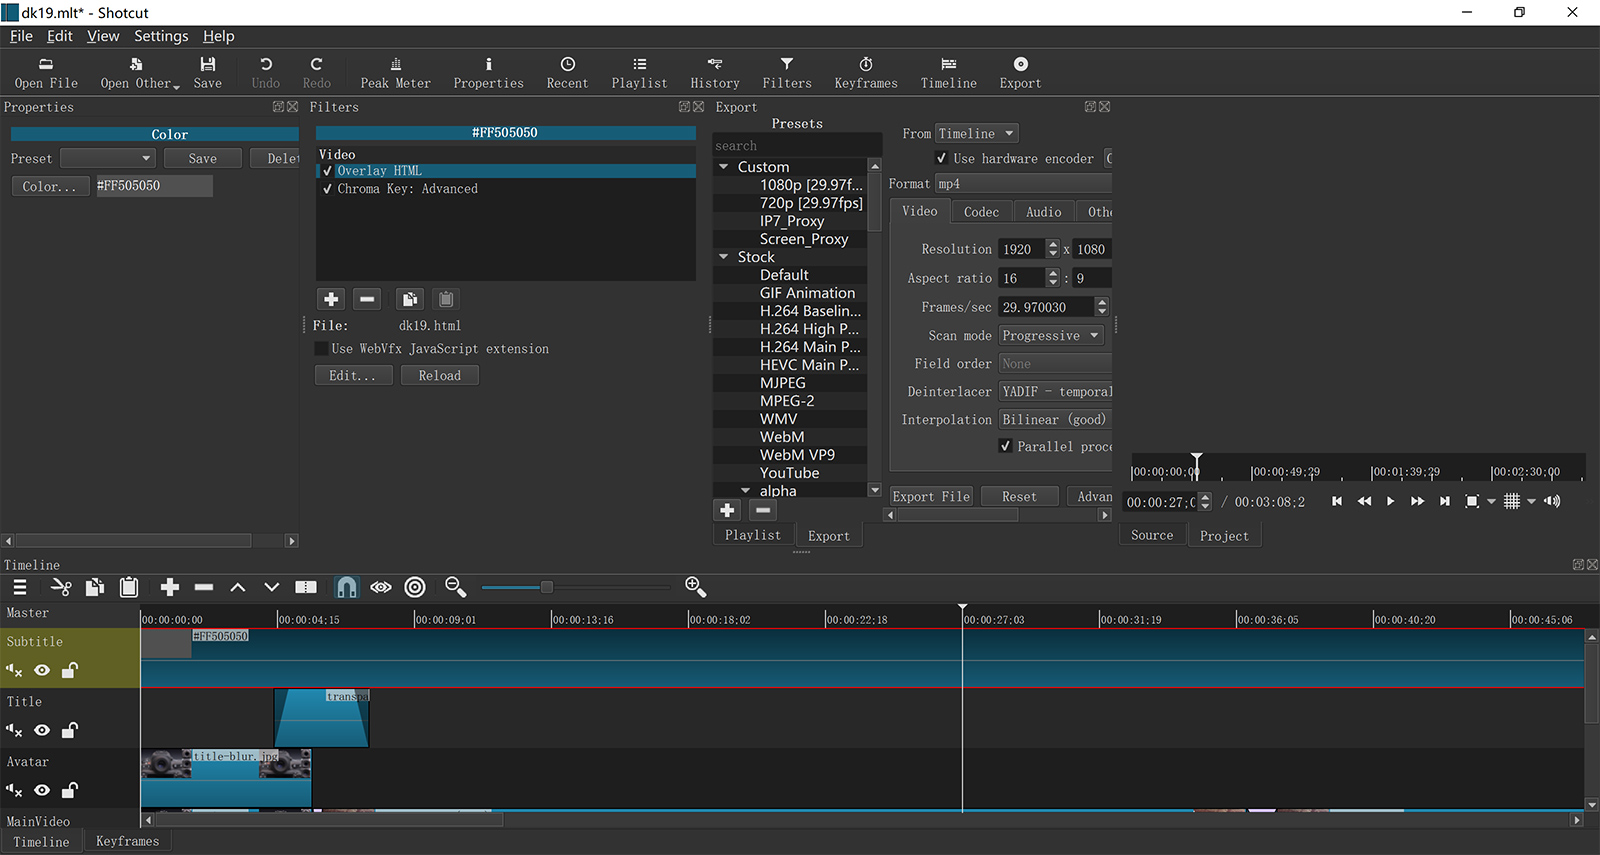
Task: Hide the Subtitle track with its eye icon
Action: point(42,671)
